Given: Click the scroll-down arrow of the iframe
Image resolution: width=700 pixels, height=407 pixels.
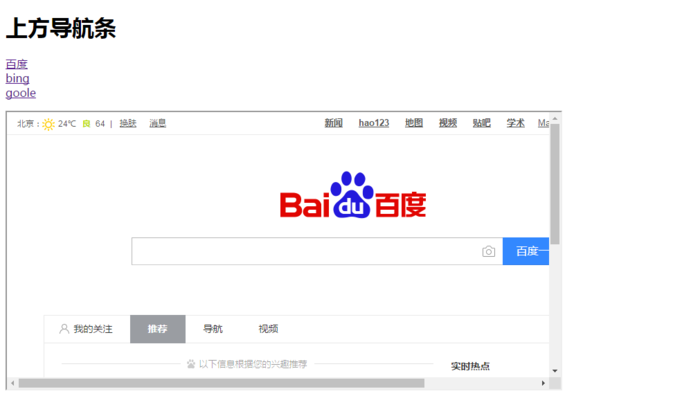Looking at the screenshot, I should coord(555,371).
